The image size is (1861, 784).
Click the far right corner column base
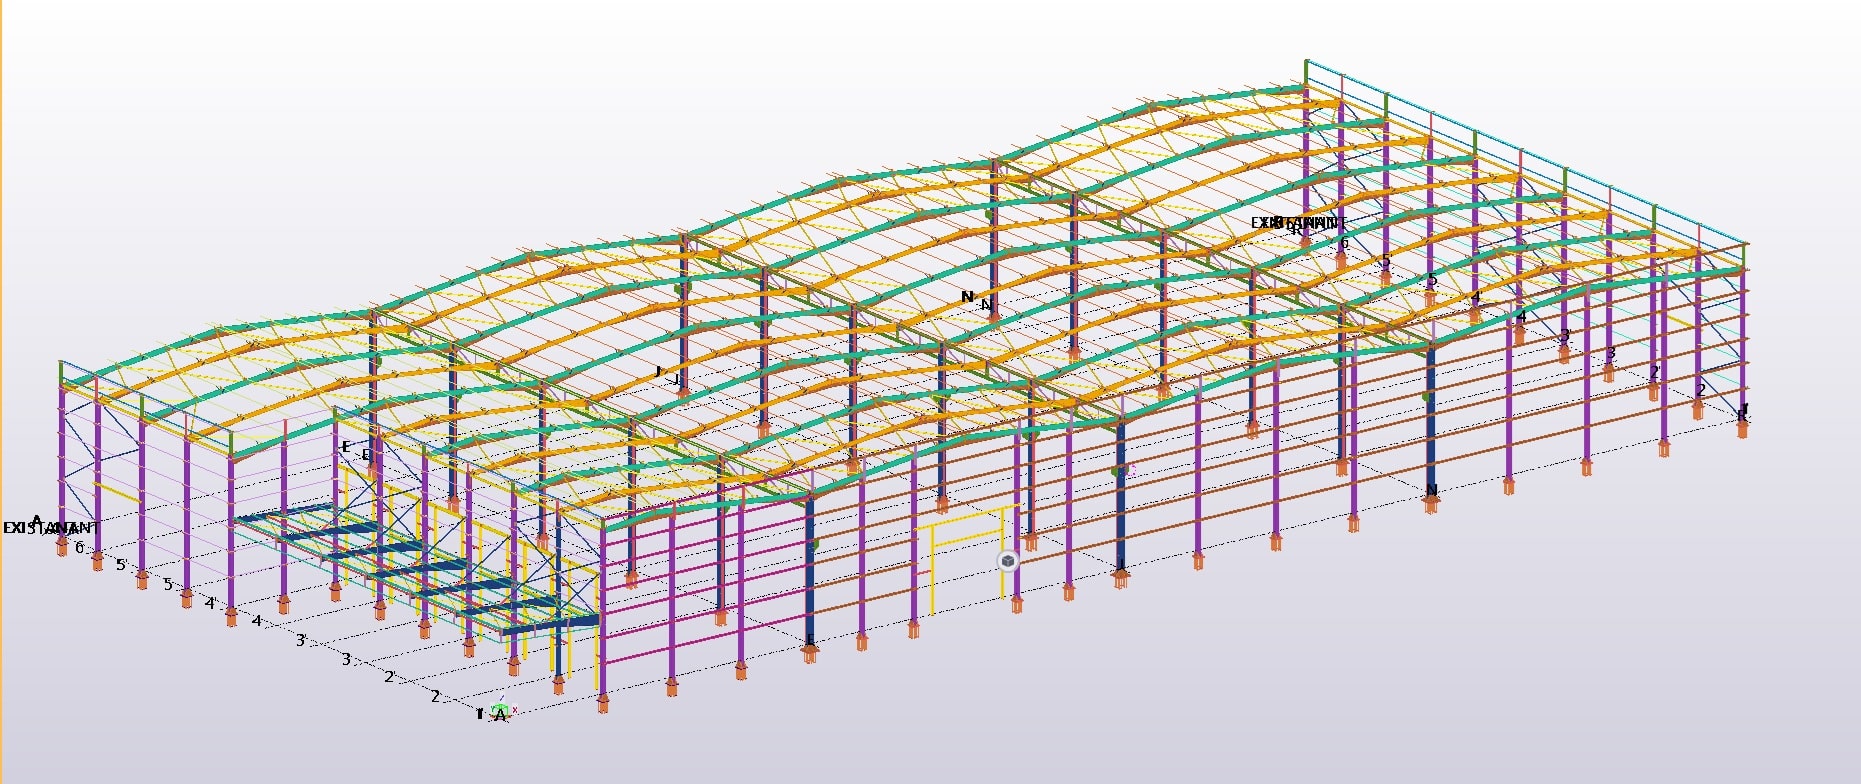(1743, 428)
